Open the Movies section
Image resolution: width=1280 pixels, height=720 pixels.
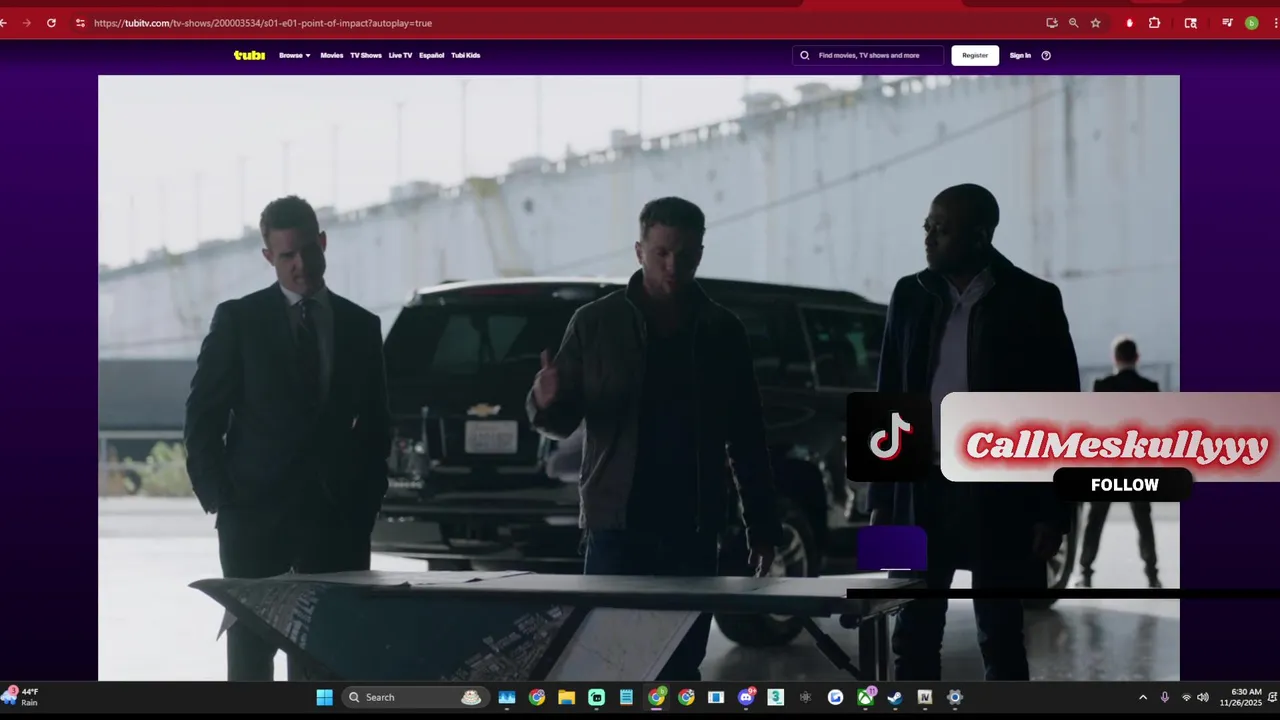[x=331, y=55]
